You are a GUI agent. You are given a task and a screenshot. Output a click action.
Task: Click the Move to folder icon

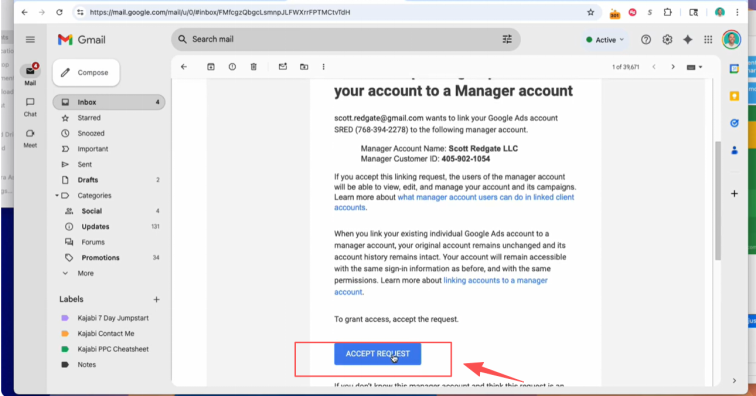tap(304, 67)
